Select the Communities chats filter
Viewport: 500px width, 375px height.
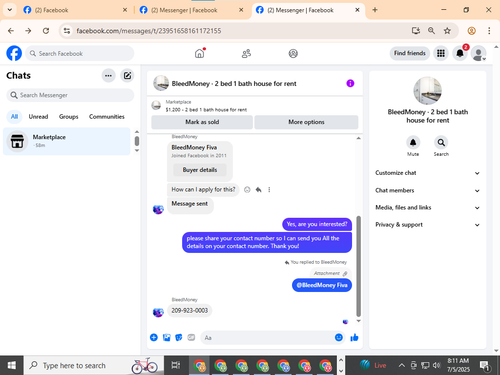[x=107, y=117]
